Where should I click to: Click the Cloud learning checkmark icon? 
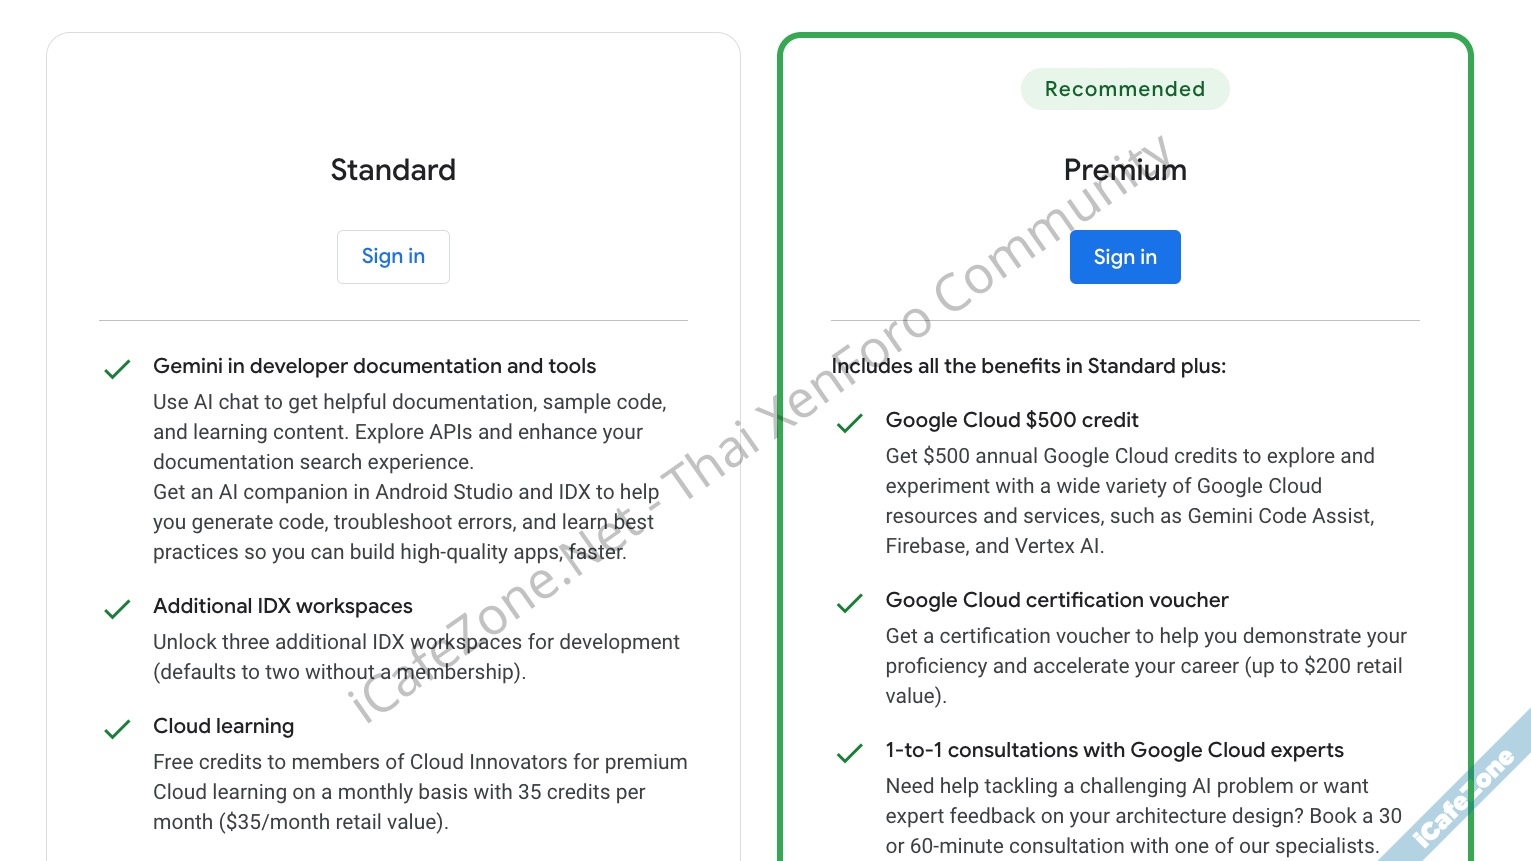117,729
